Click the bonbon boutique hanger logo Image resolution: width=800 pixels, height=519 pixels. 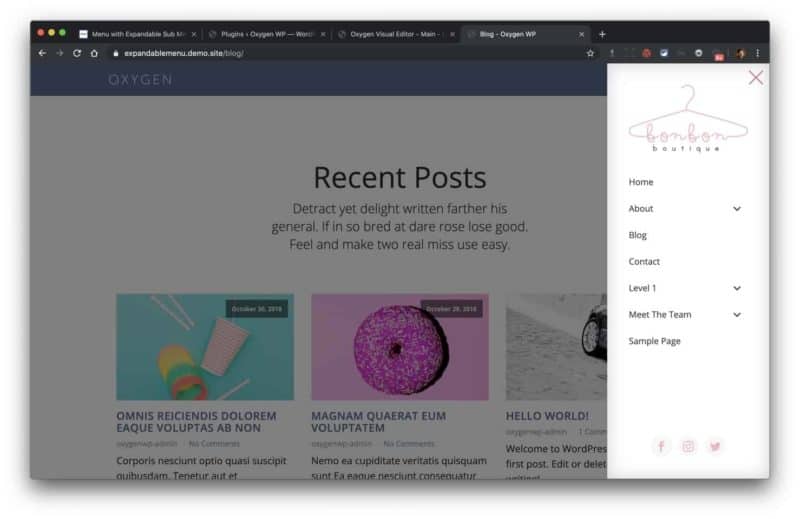click(688, 118)
